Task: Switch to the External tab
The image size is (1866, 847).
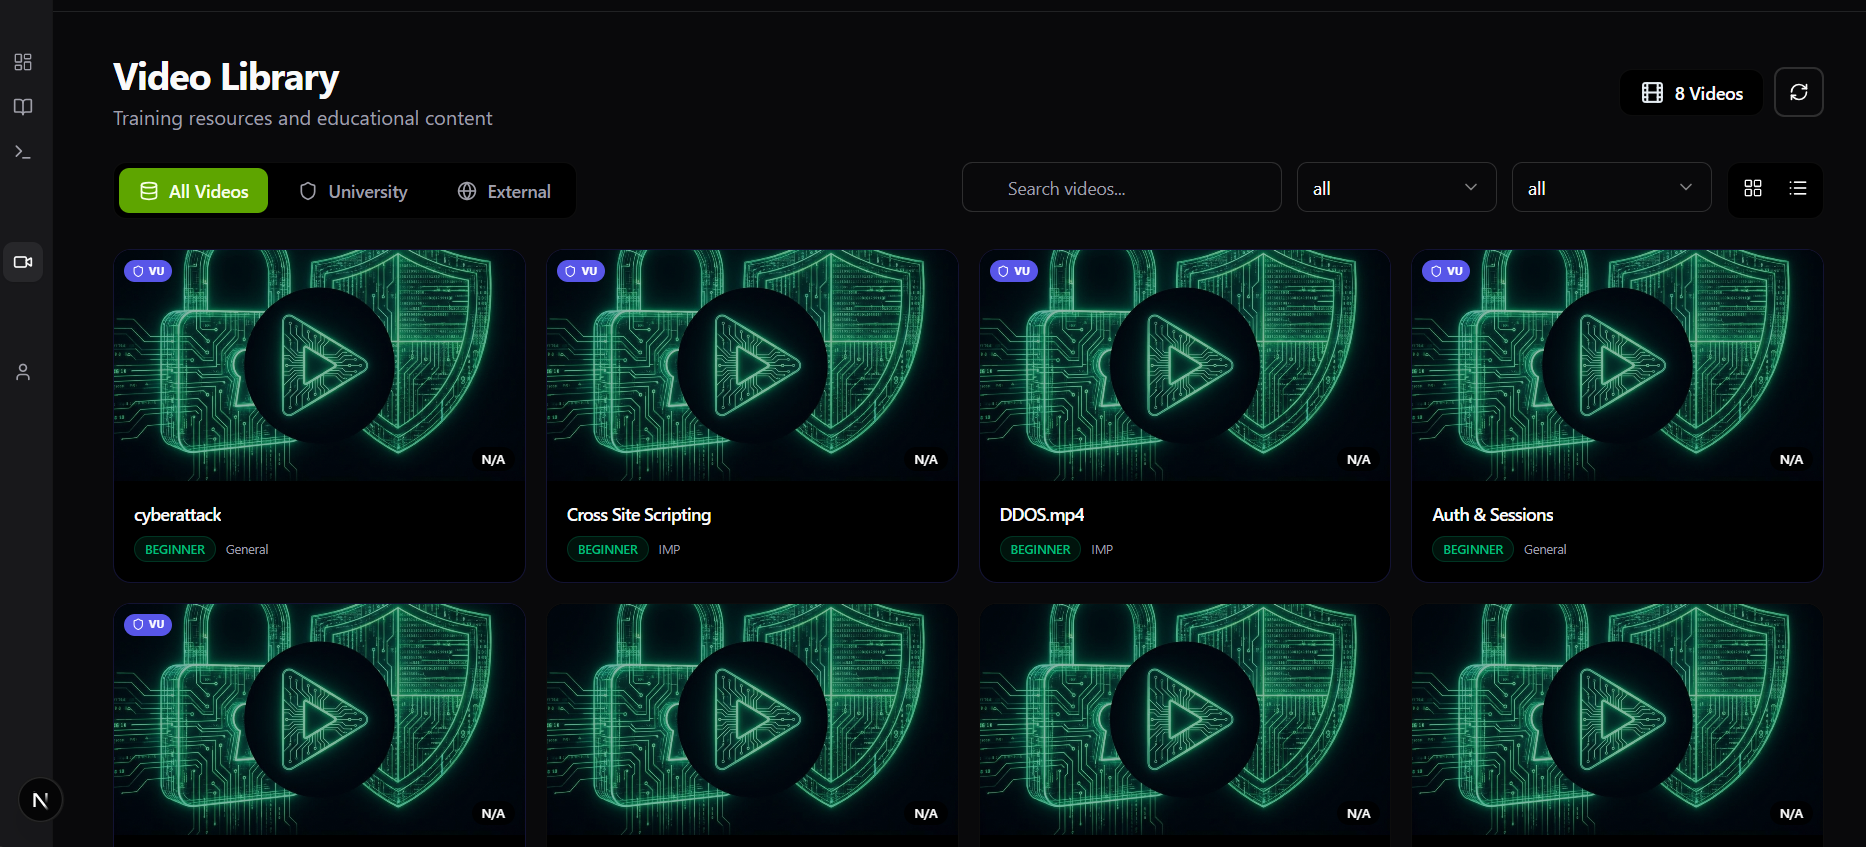Action: pyautogui.click(x=504, y=191)
